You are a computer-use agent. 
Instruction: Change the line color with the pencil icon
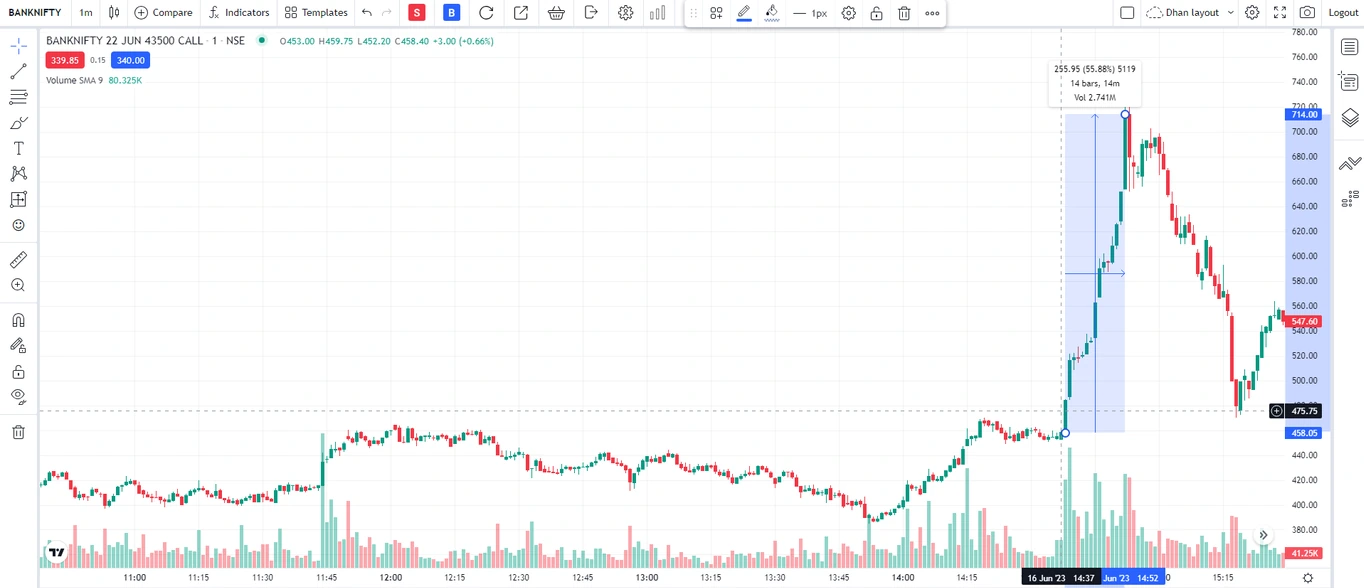pyautogui.click(x=744, y=13)
